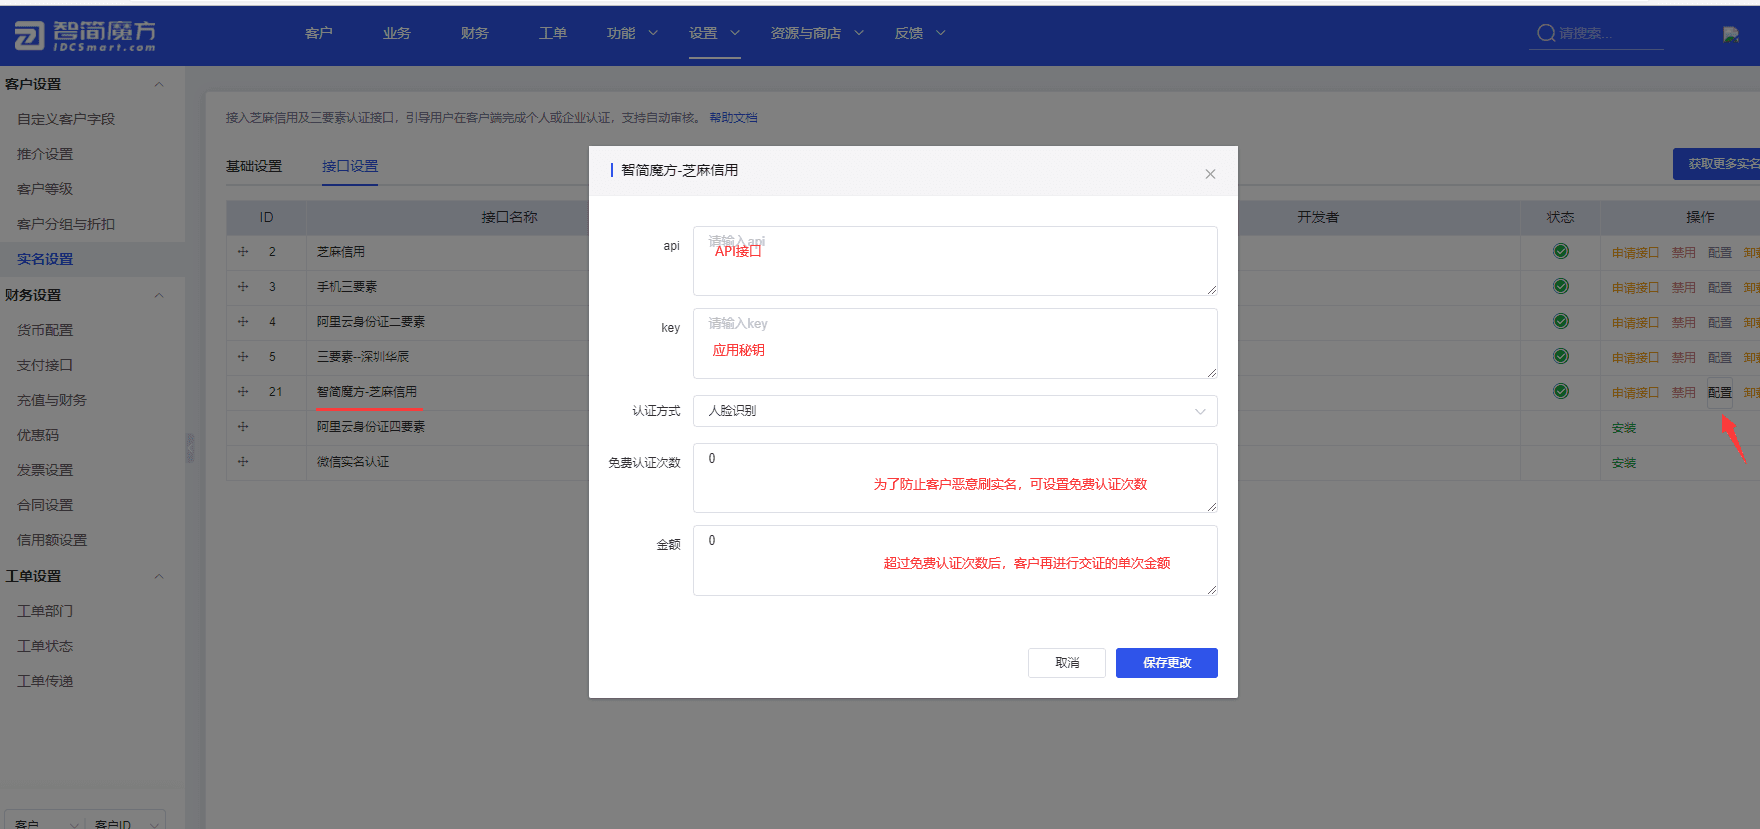
Task: Click the 智简魔方-芝麻信用 interface name
Action: pos(367,392)
